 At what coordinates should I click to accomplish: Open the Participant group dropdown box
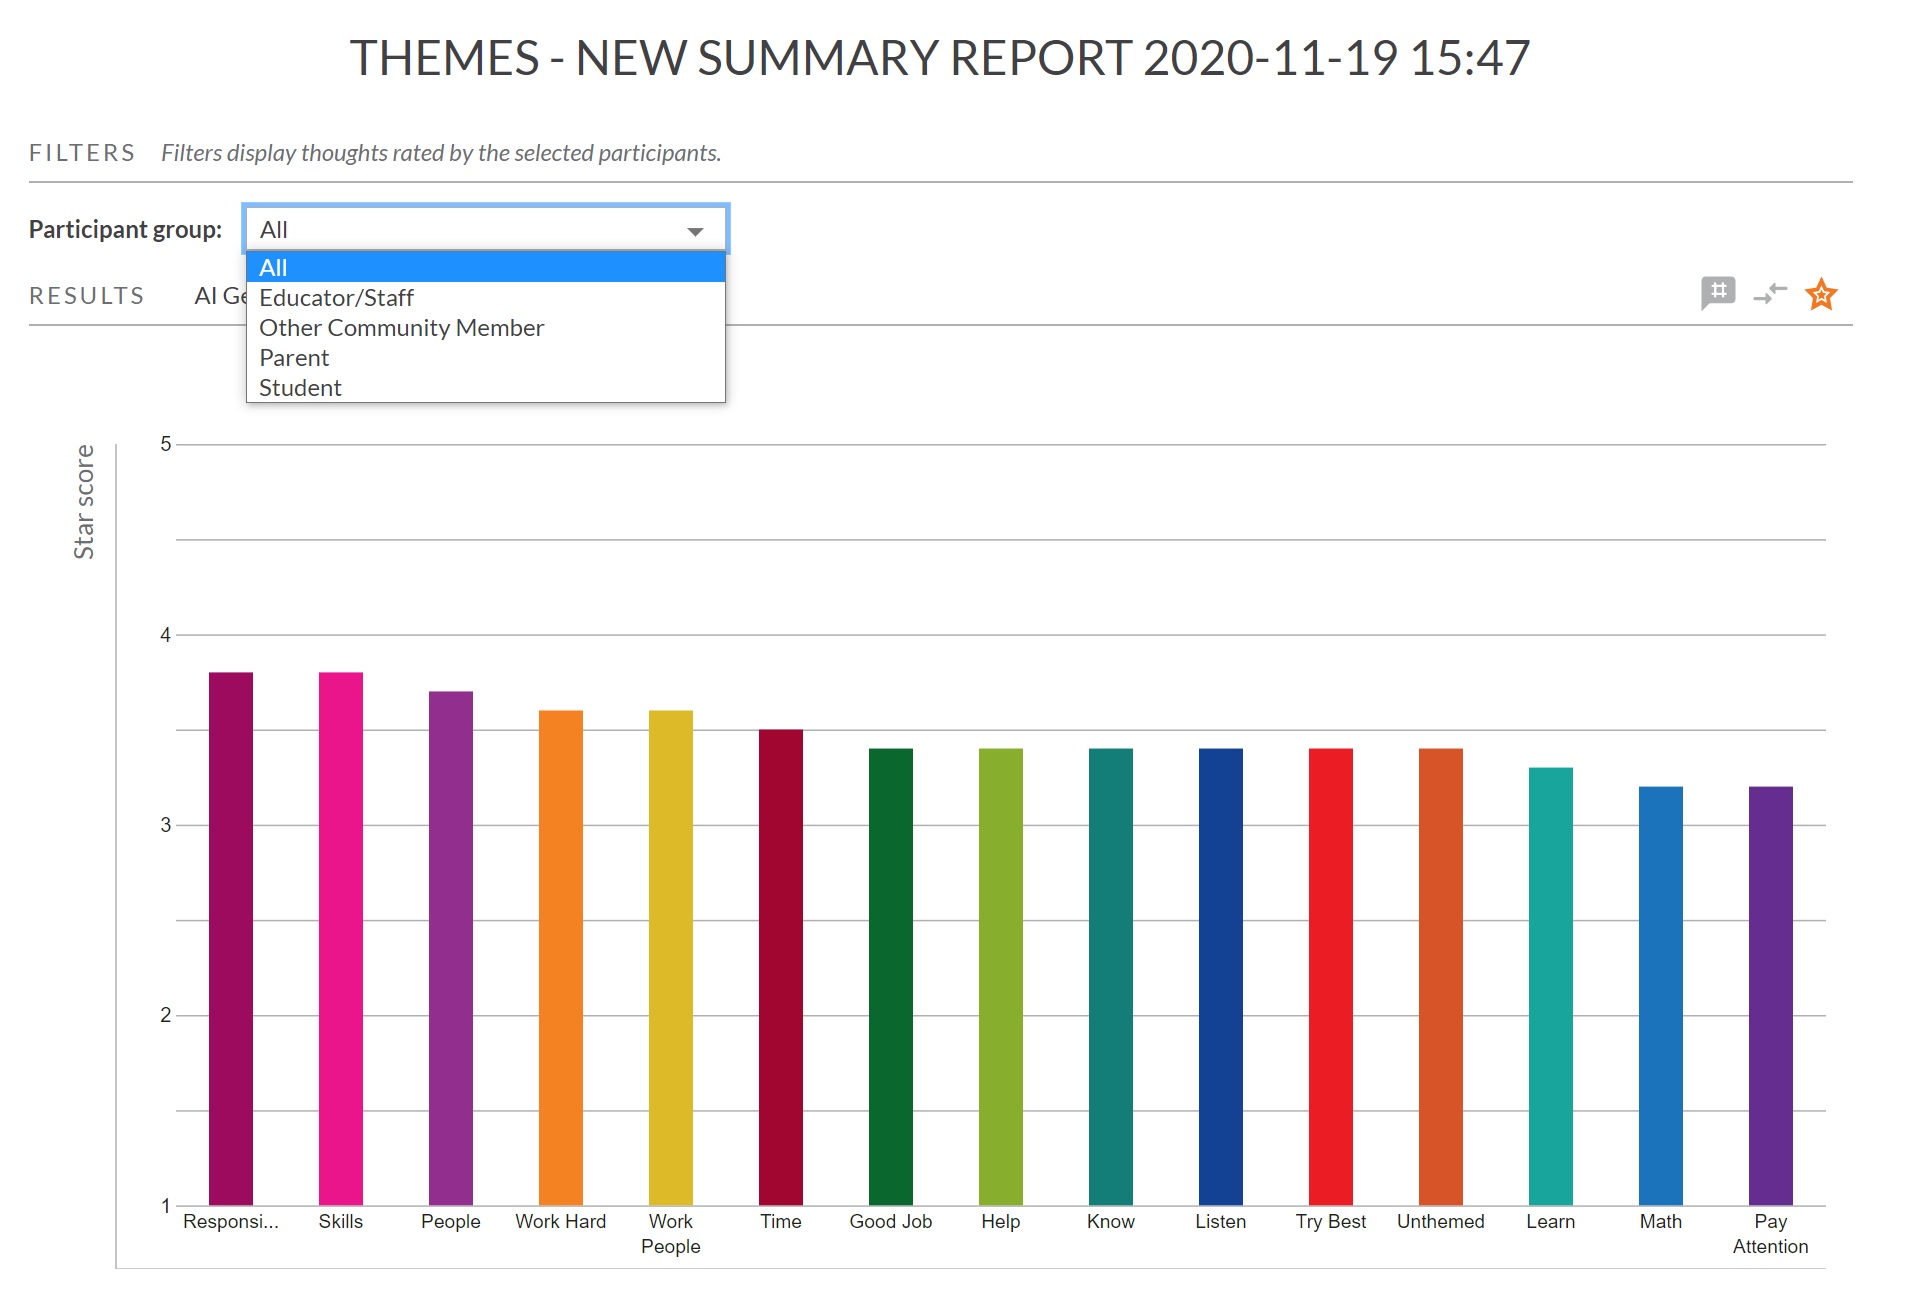[x=486, y=229]
